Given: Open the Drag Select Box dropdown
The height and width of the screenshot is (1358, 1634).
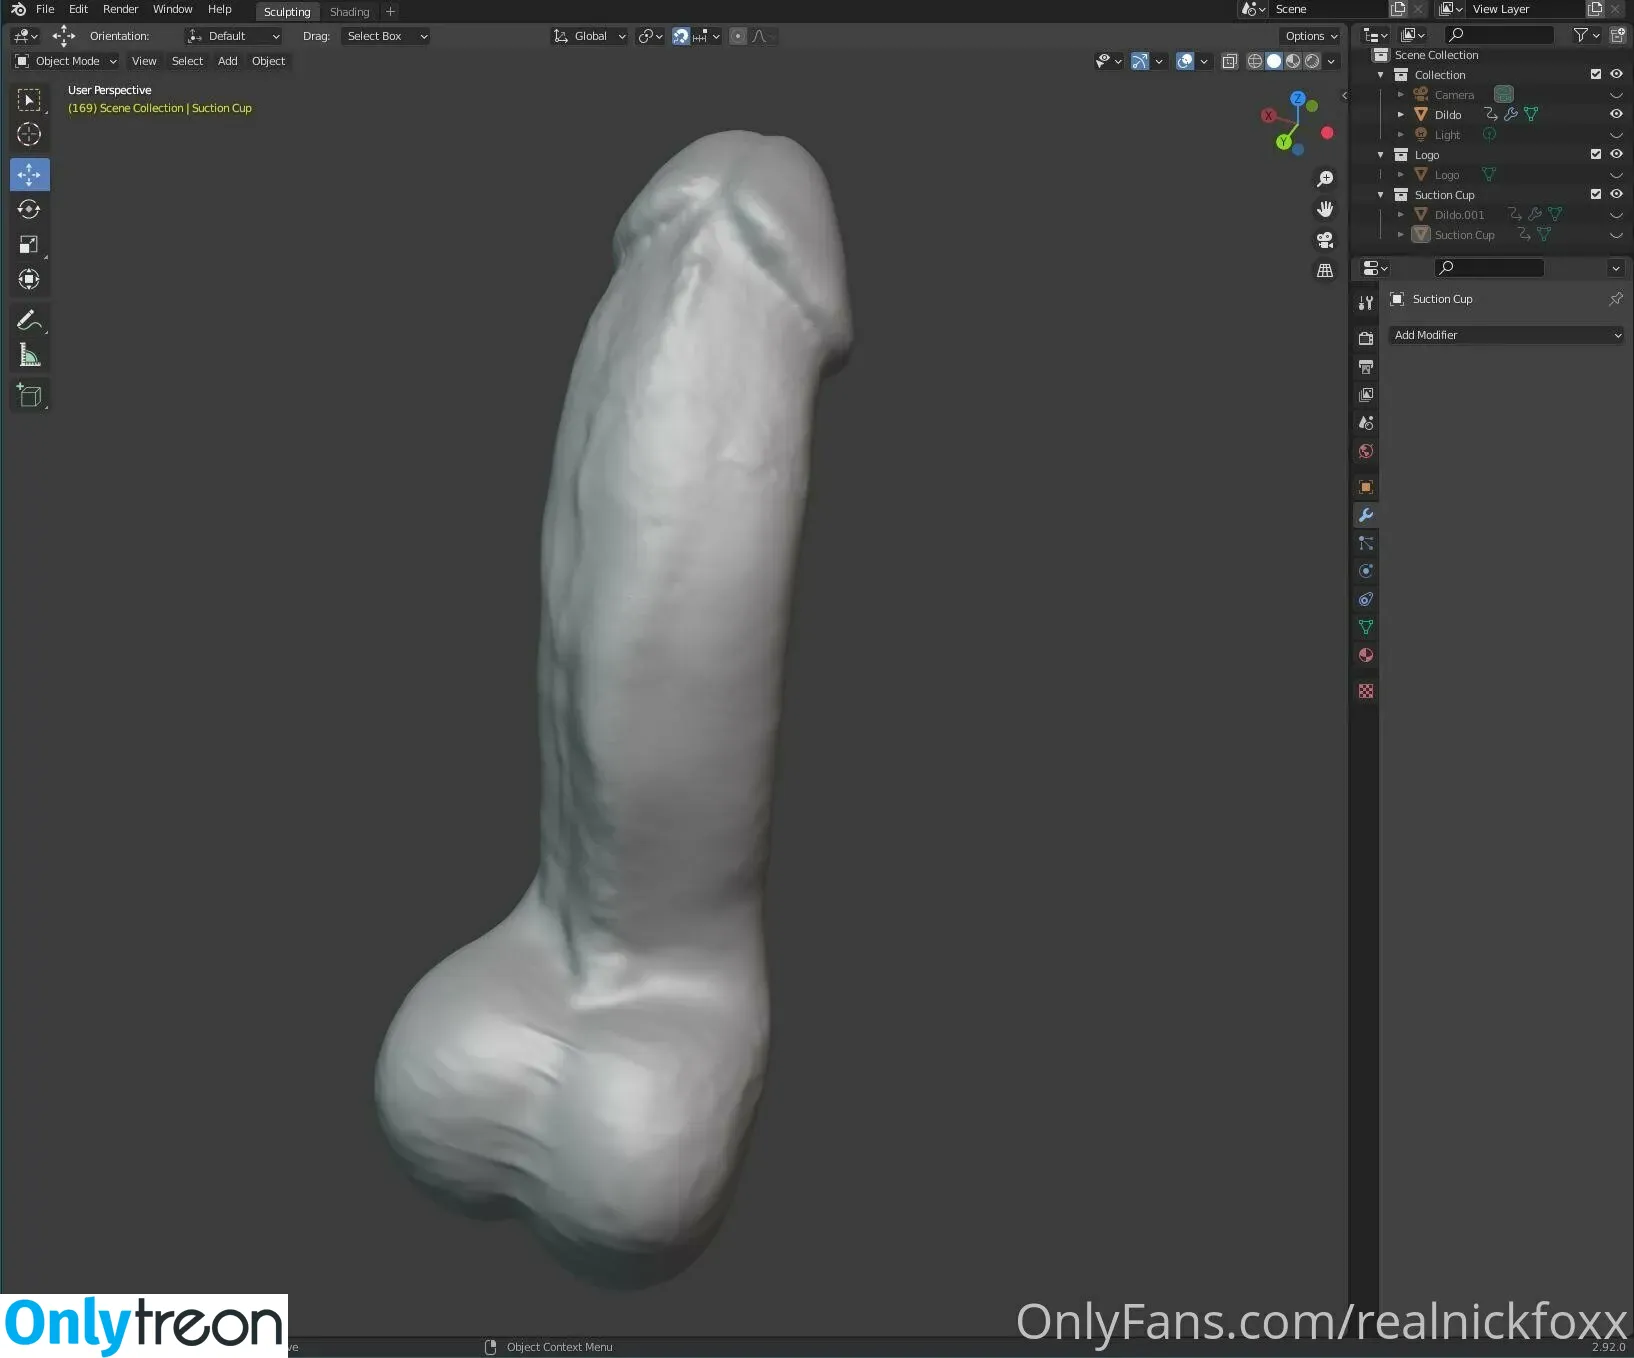Looking at the screenshot, I should pyautogui.click(x=385, y=36).
